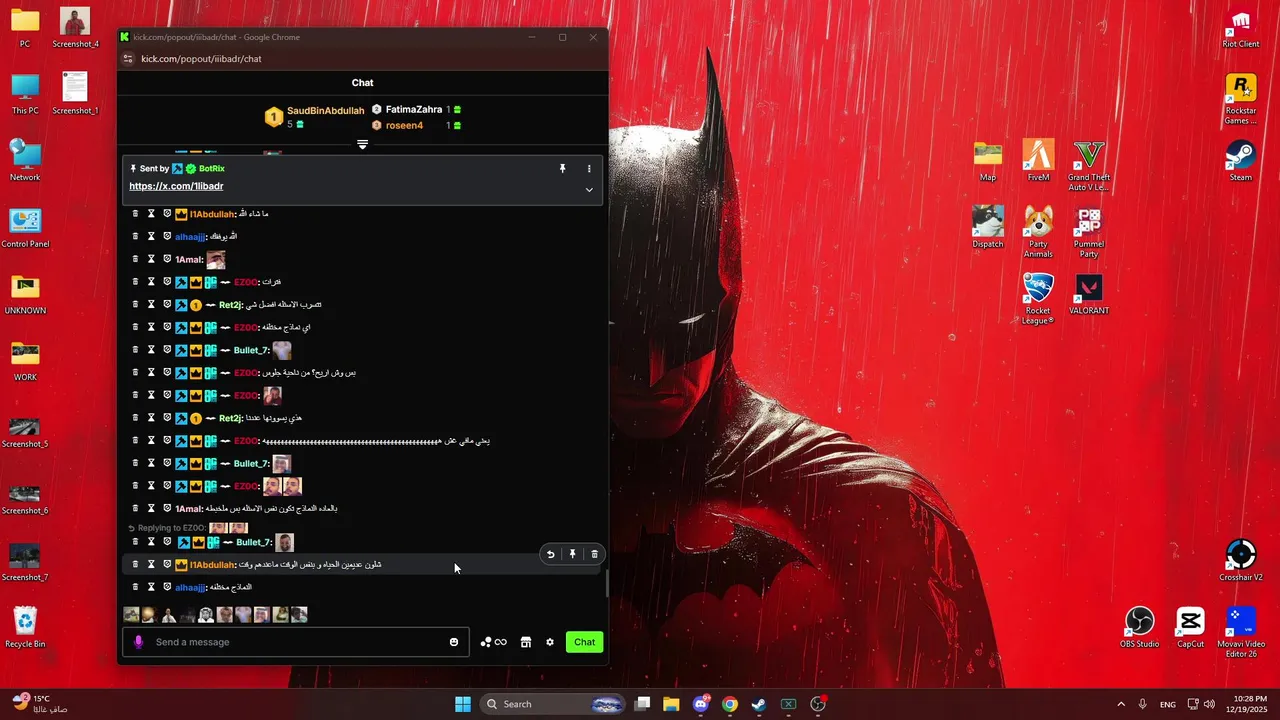
Task: Click the kick.com popout URL address
Action: click(201, 59)
